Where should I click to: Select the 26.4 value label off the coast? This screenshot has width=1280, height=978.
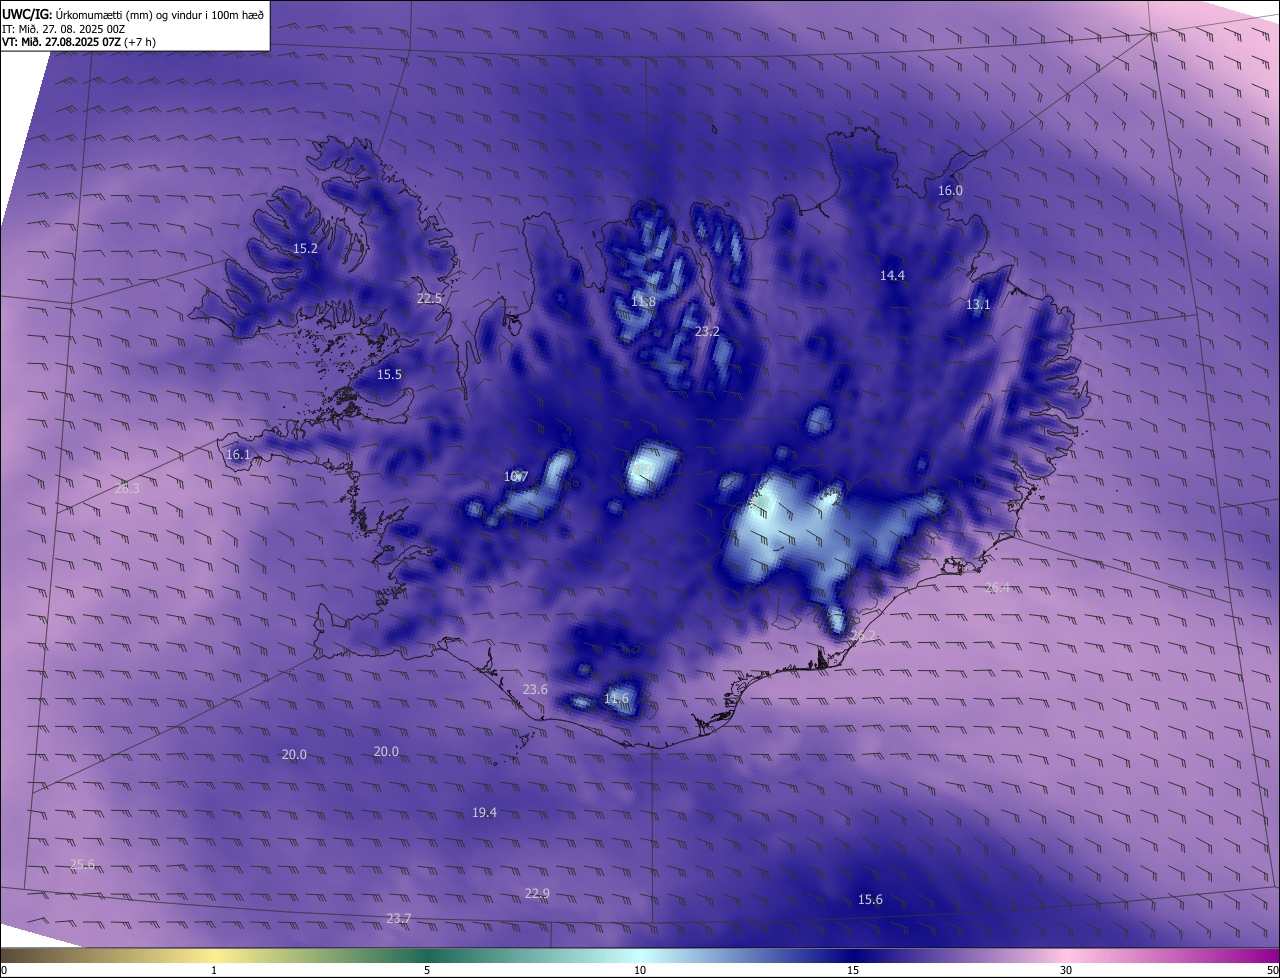pos(997,587)
